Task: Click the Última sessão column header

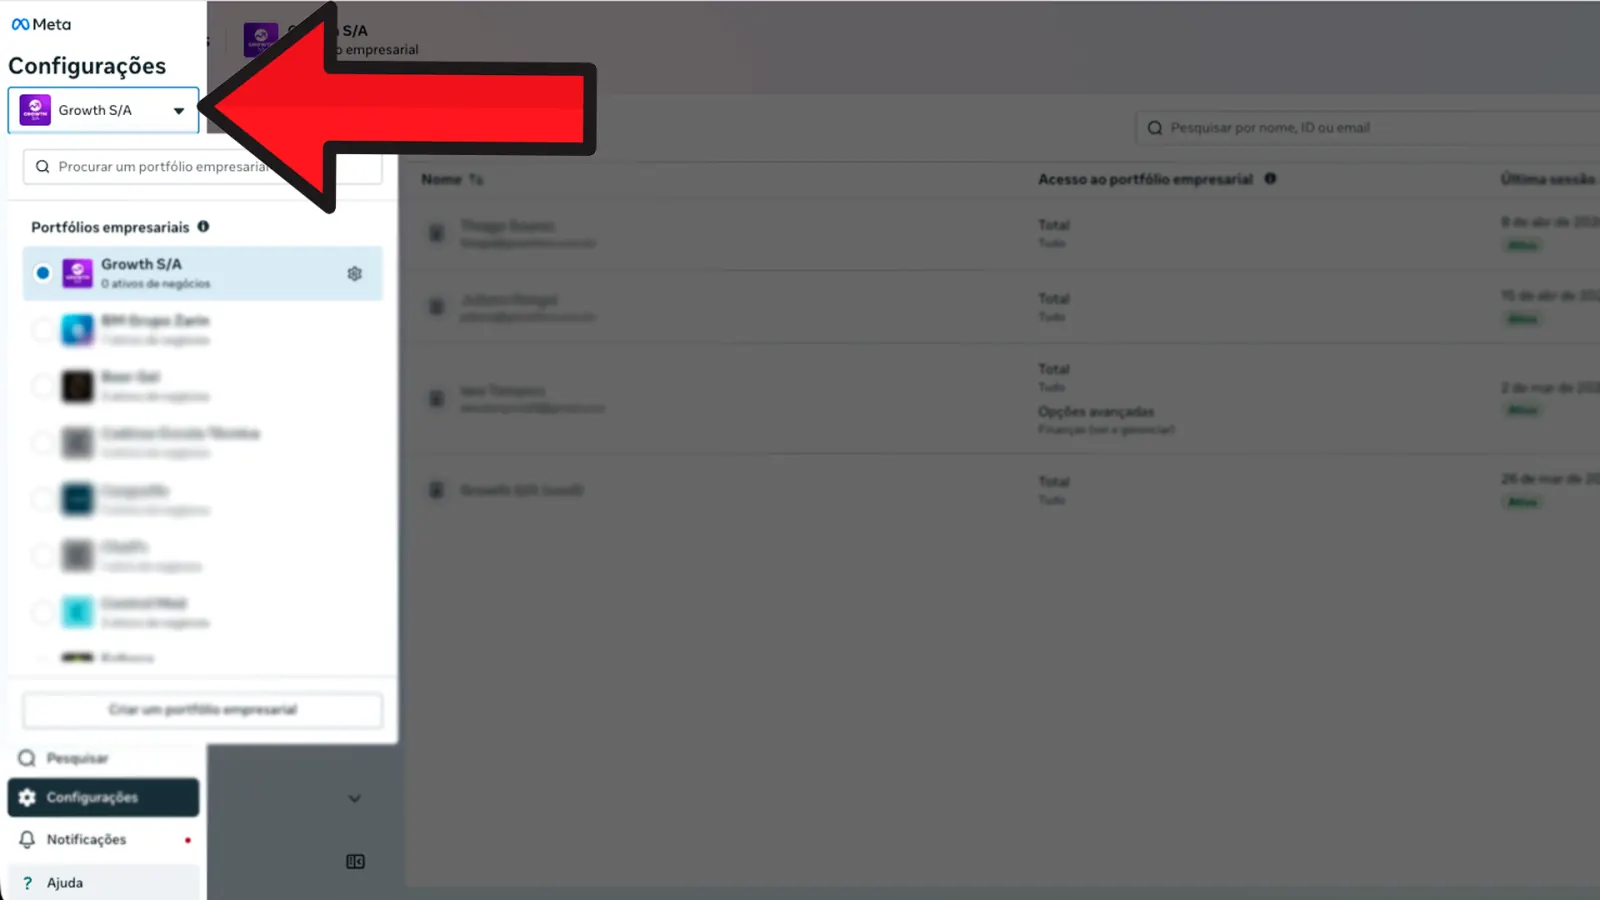Action: pyautogui.click(x=1546, y=179)
